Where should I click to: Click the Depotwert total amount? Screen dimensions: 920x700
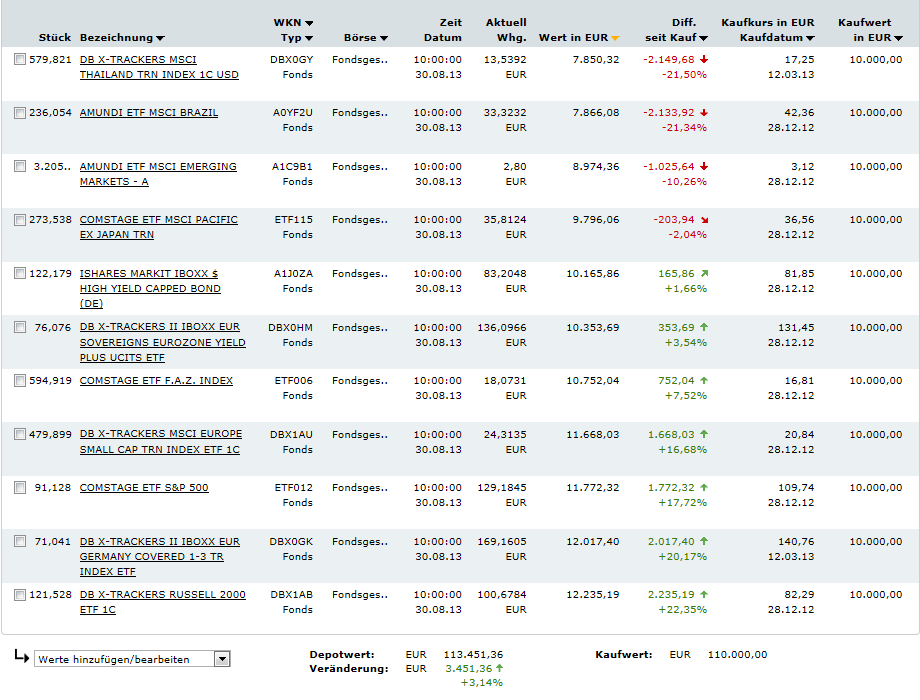473,654
